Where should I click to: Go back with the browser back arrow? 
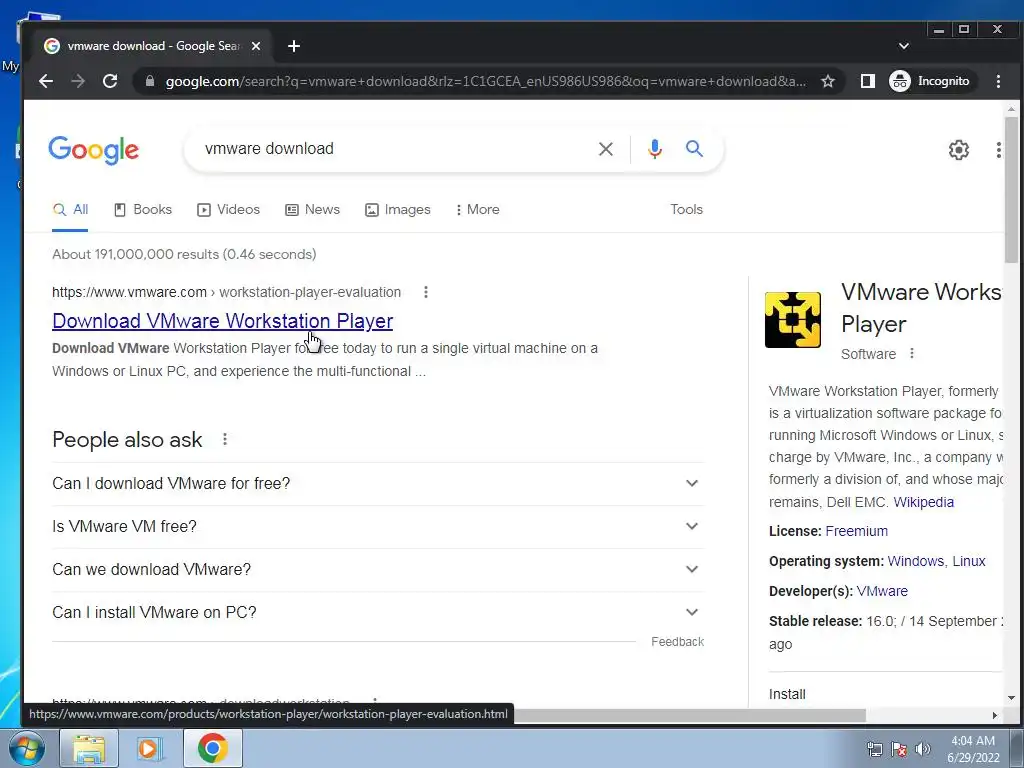(46, 81)
